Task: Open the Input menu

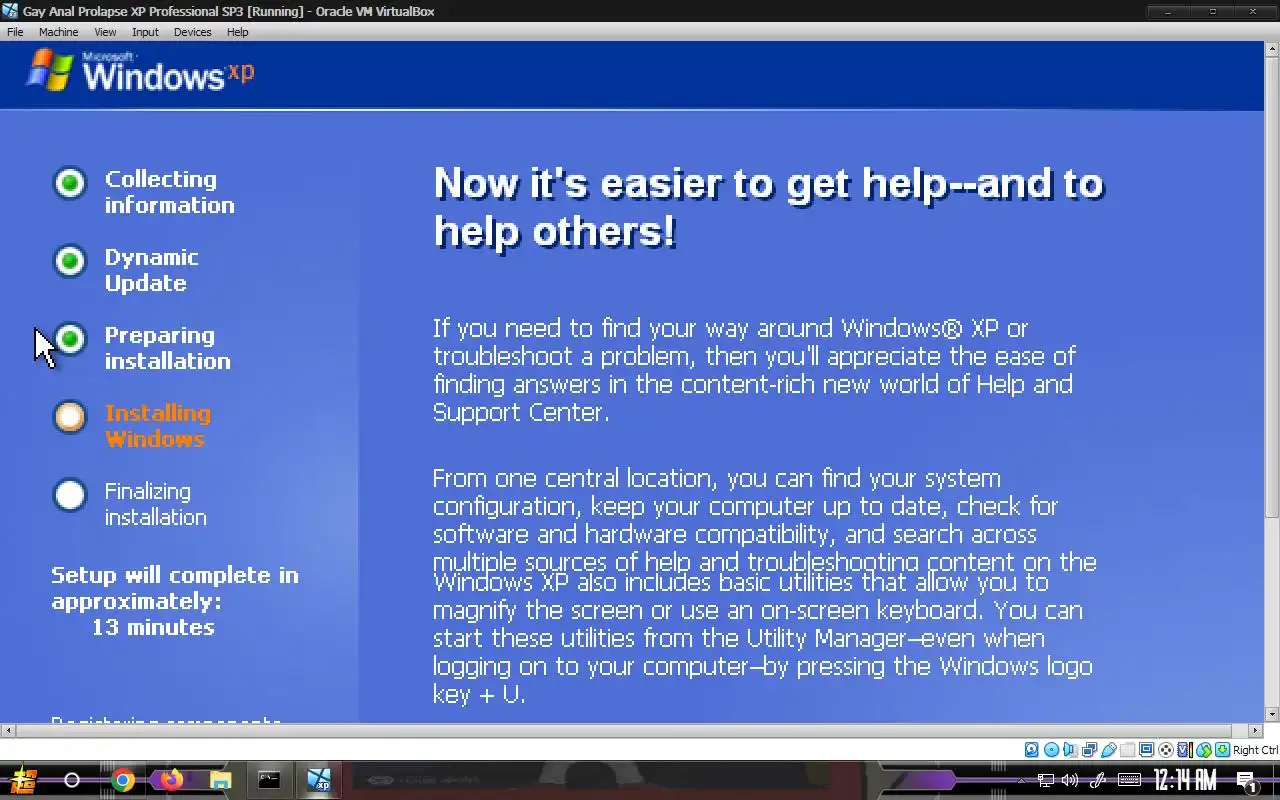Action: point(145,32)
